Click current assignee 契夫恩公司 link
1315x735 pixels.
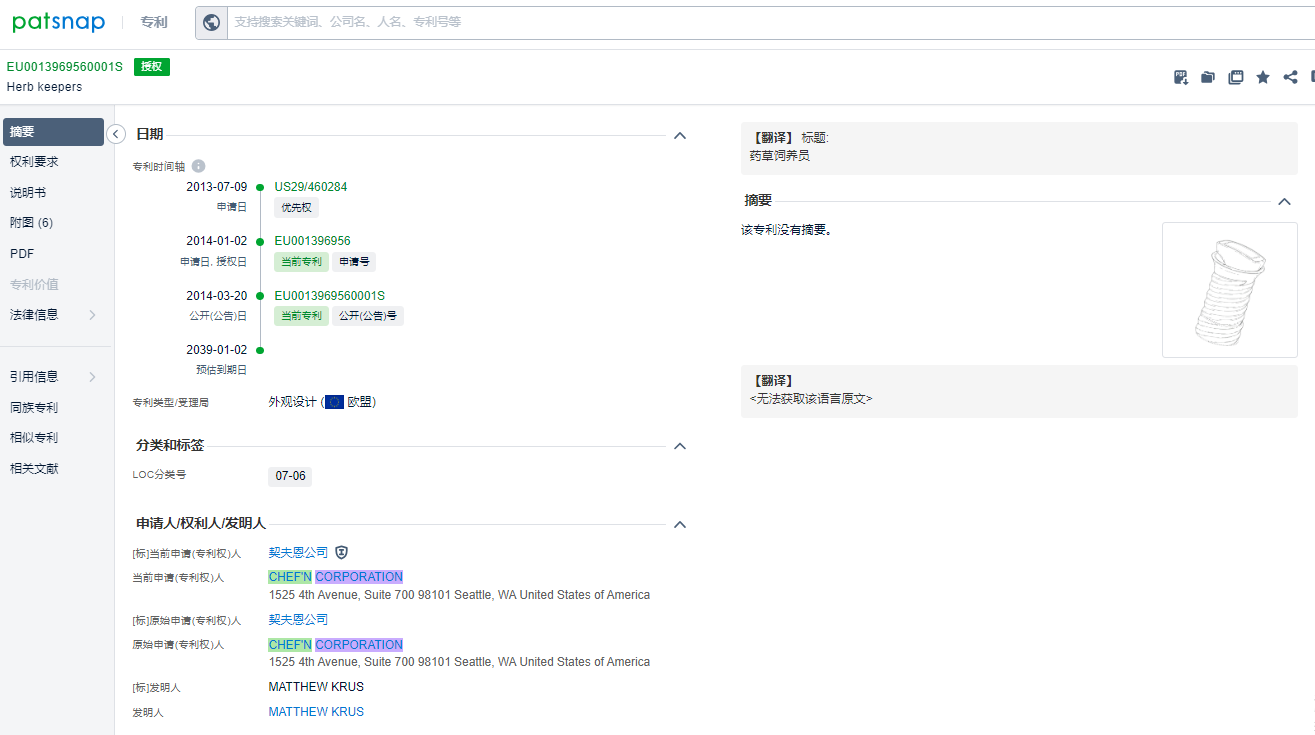[x=298, y=552]
